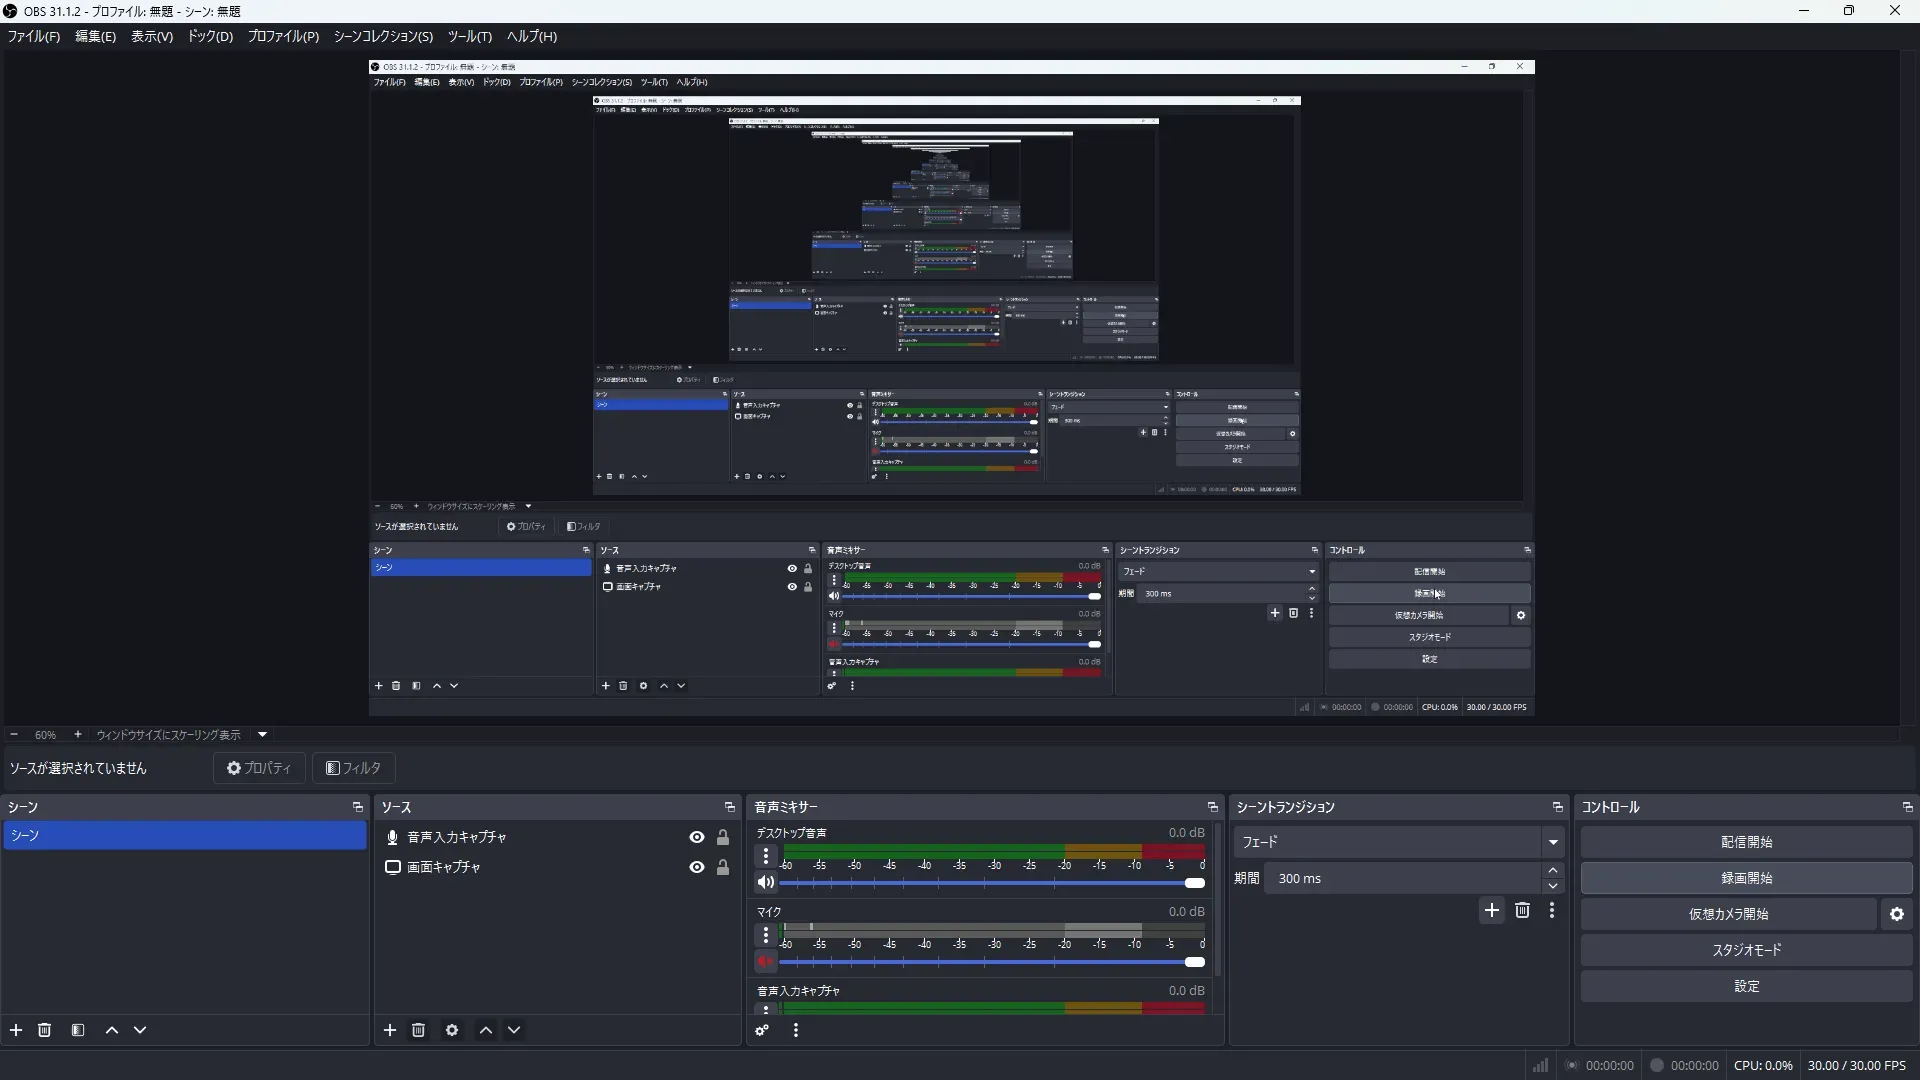
Task: Open advanced audio properties gears icon
Action: pos(762,1030)
